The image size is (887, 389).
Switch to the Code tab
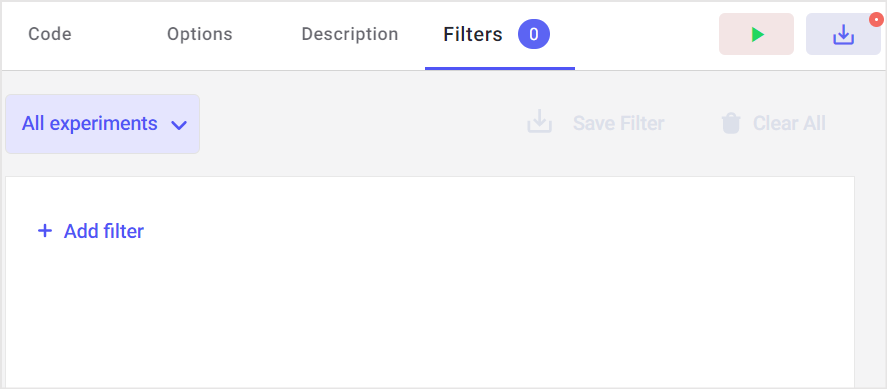point(50,34)
